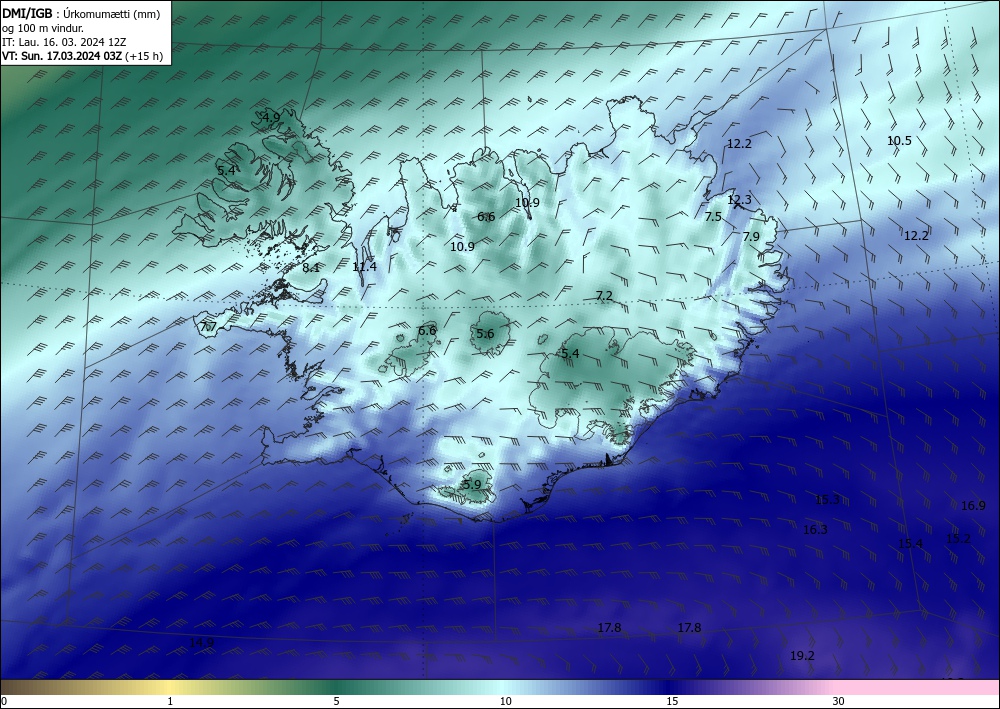The width and height of the screenshot is (1000, 709).
Task: Click the 19.2 value label
Action: 802,655
